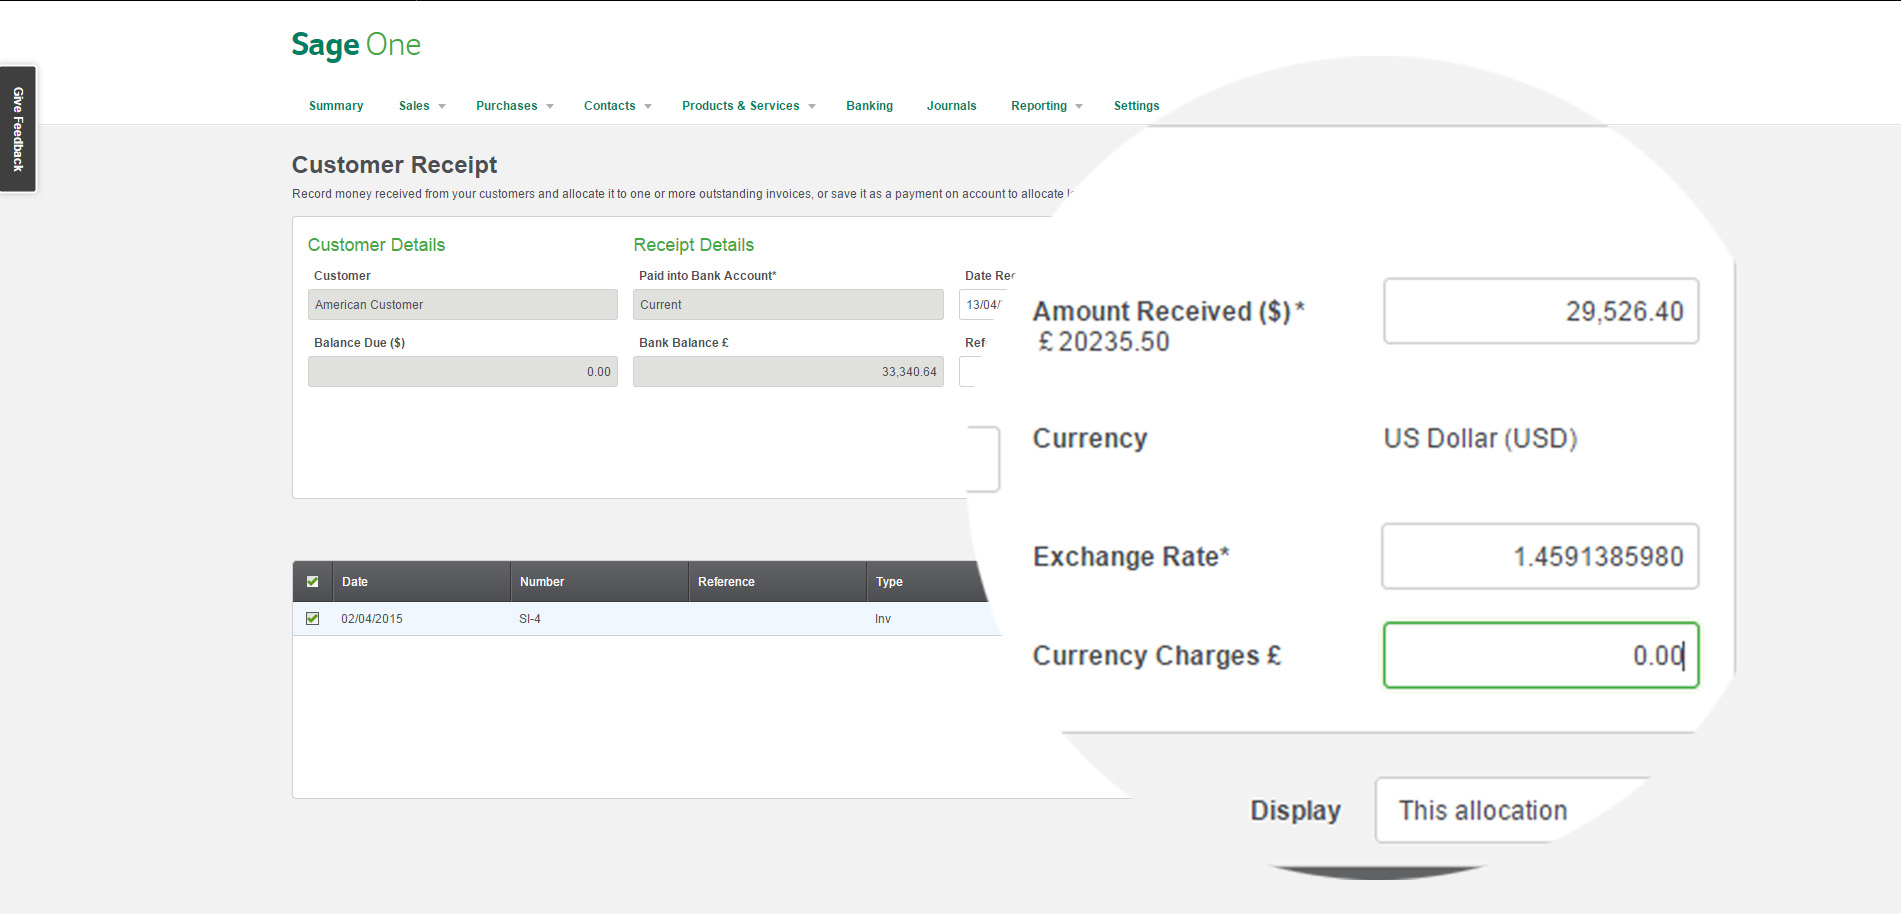Uncheck the SI-4 invoice row checkbox
Screen dimensions: 1901x914
(x=312, y=618)
